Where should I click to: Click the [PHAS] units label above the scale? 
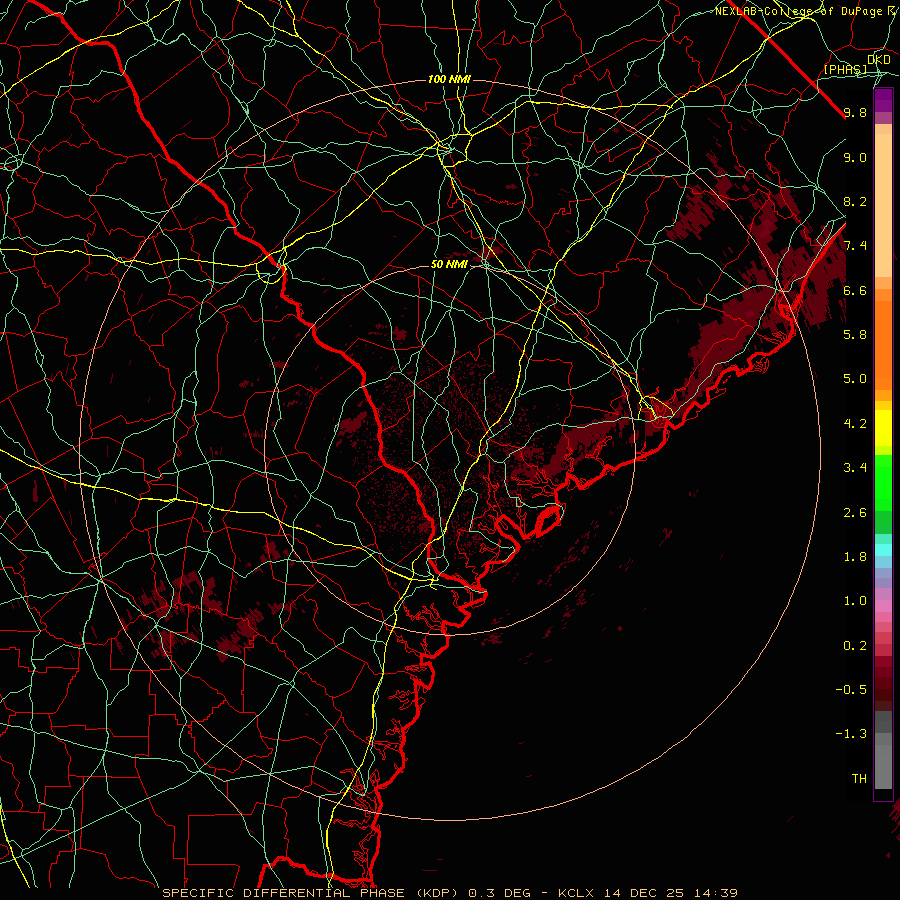pos(845,69)
